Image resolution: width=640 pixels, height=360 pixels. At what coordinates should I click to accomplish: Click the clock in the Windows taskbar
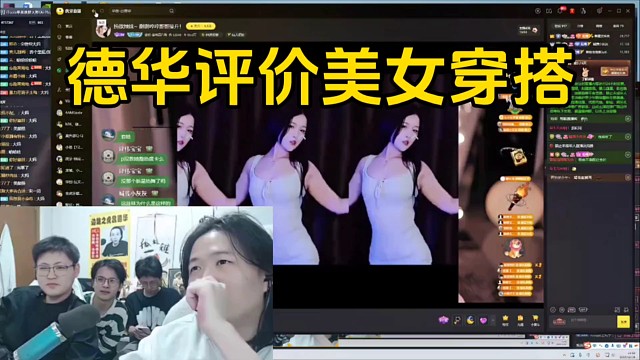629,355
